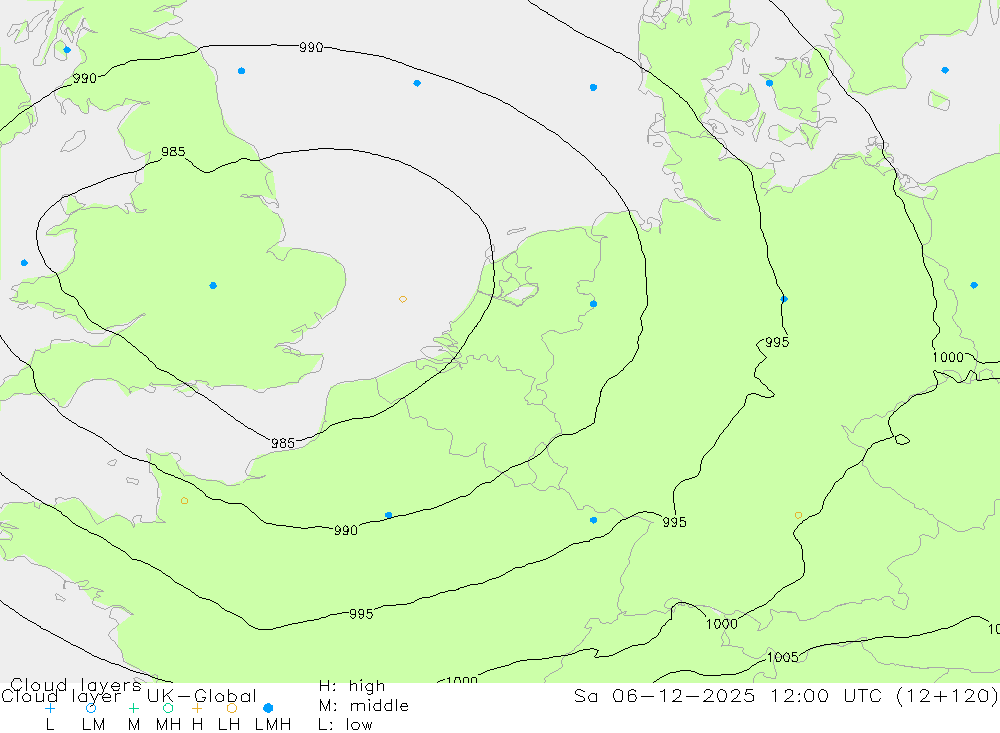Click the blue dot over the Irish Sea

24,263
